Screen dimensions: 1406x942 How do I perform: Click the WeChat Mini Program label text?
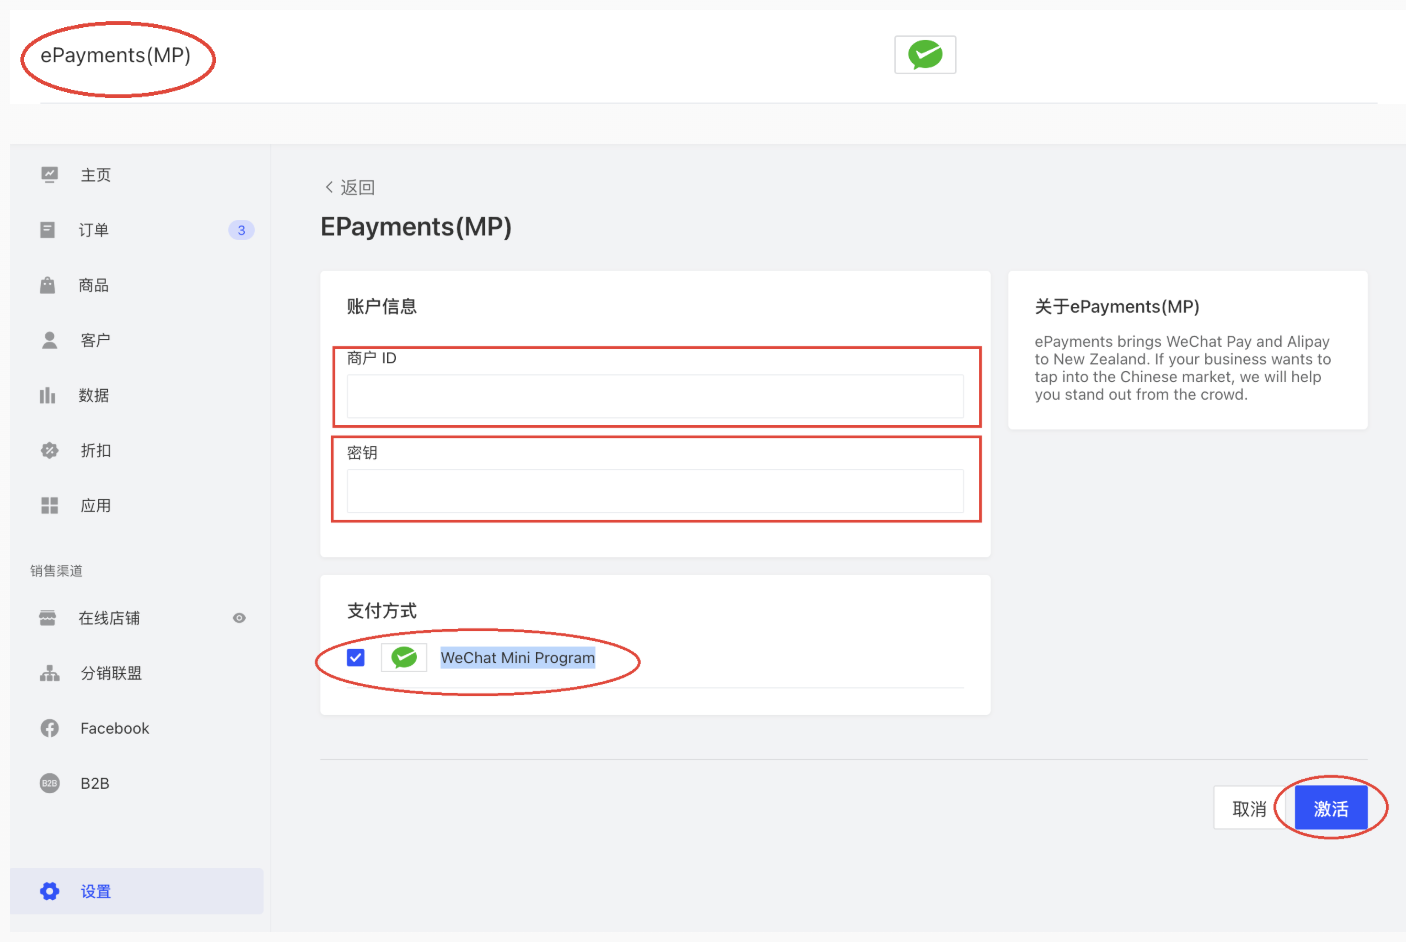pos(518,657)
